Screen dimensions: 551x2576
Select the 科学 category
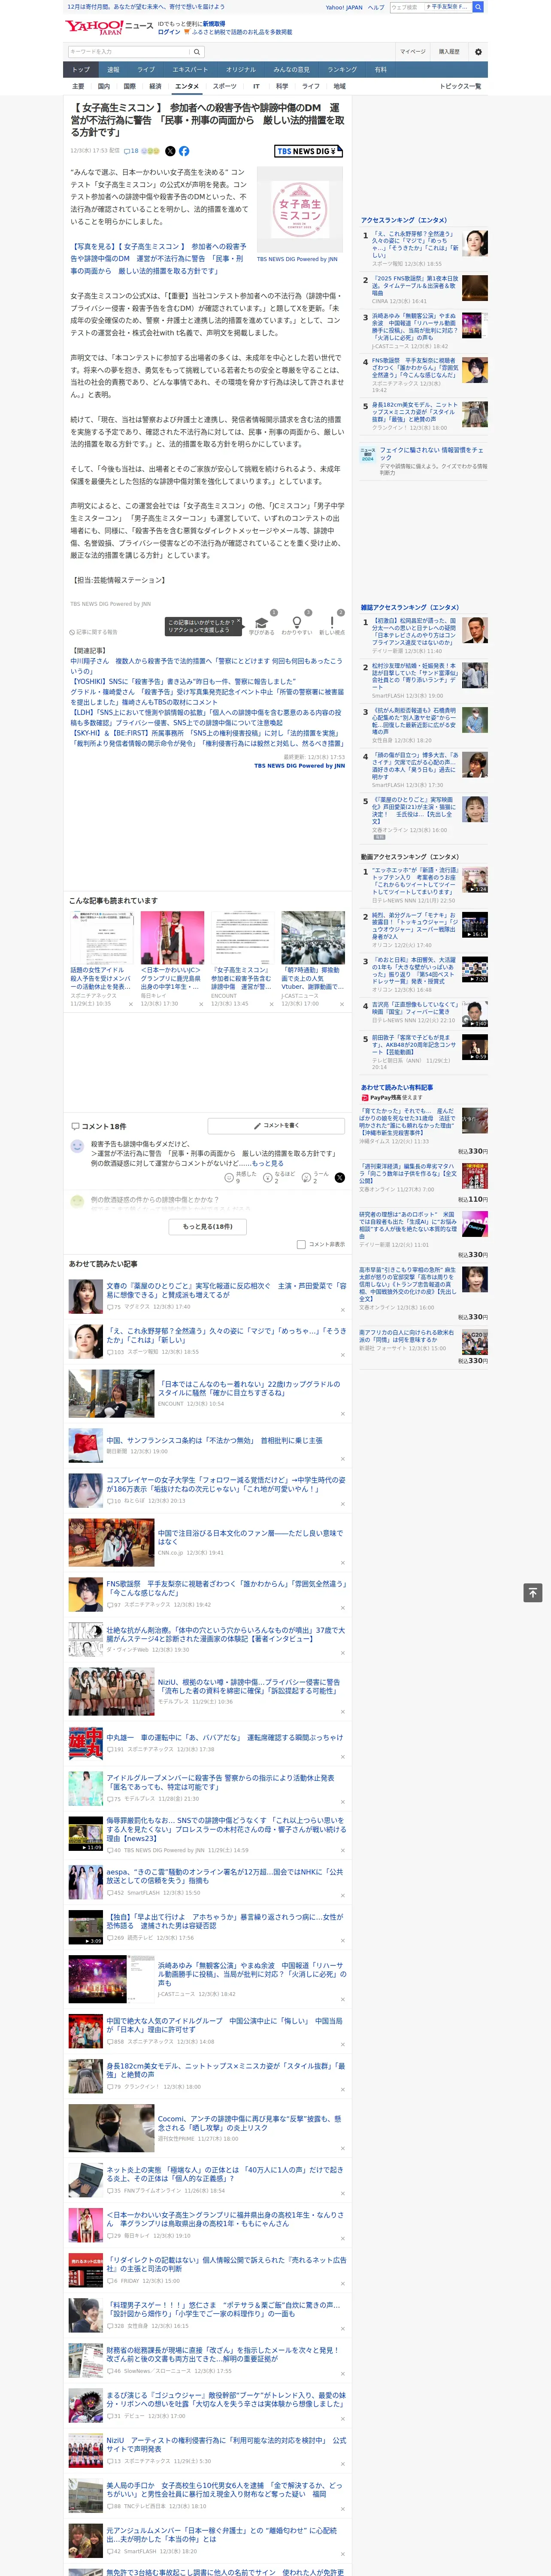(282, 86)
